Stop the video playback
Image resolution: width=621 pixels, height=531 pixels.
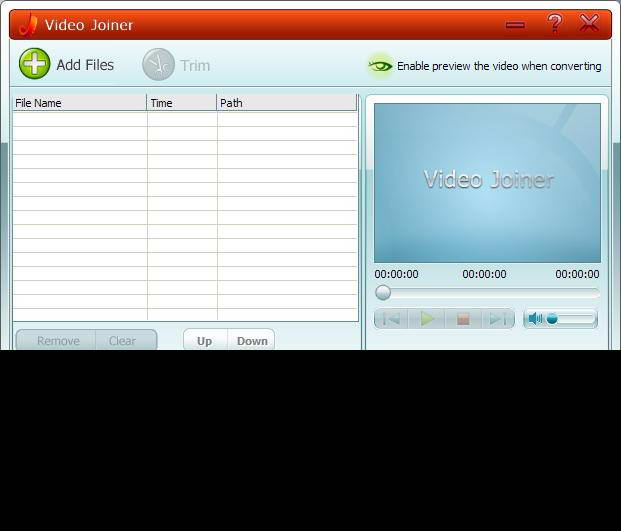(x=463, y=319)
